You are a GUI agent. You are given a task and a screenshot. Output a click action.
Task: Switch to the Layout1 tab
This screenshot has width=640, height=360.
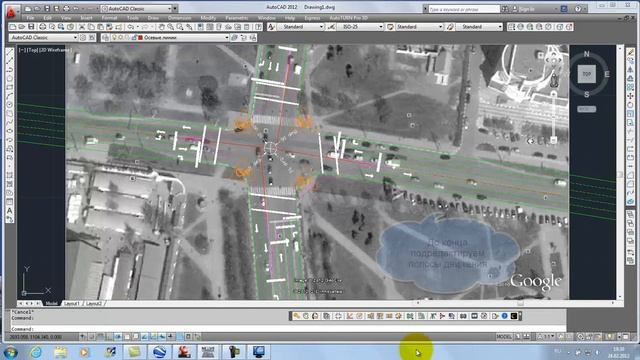pyautogui.click(x=71, y=304)
